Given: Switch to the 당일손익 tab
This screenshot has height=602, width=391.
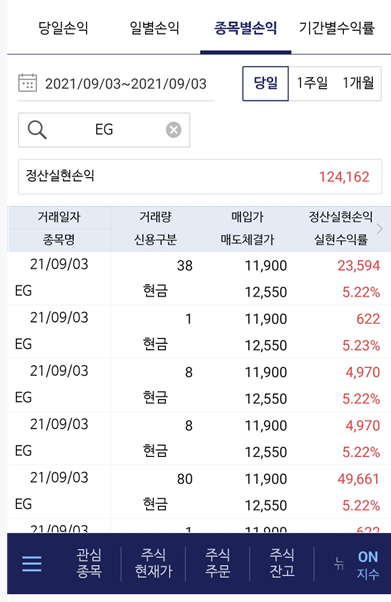Looking at the screenshot, I should 63,28.
